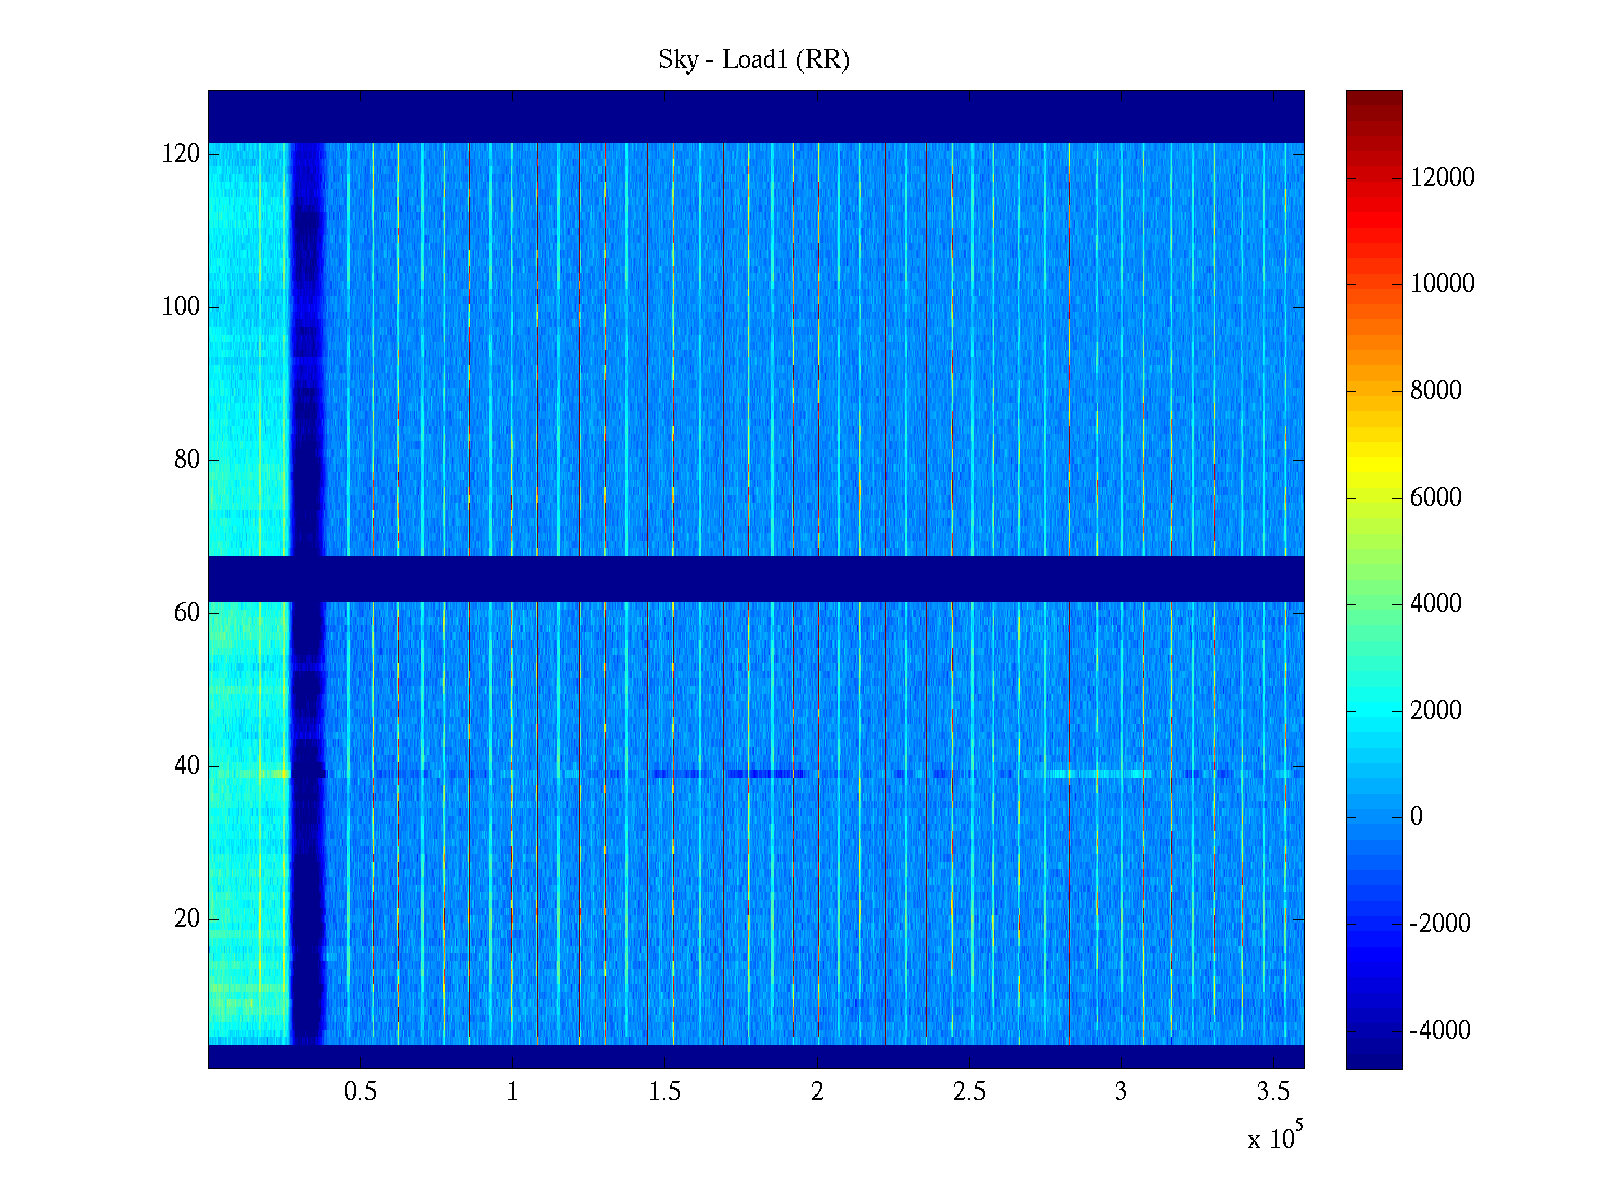Click the y-axis tick label 80
Viewport: 1600px width, 1200px height.
click(187, 460)
